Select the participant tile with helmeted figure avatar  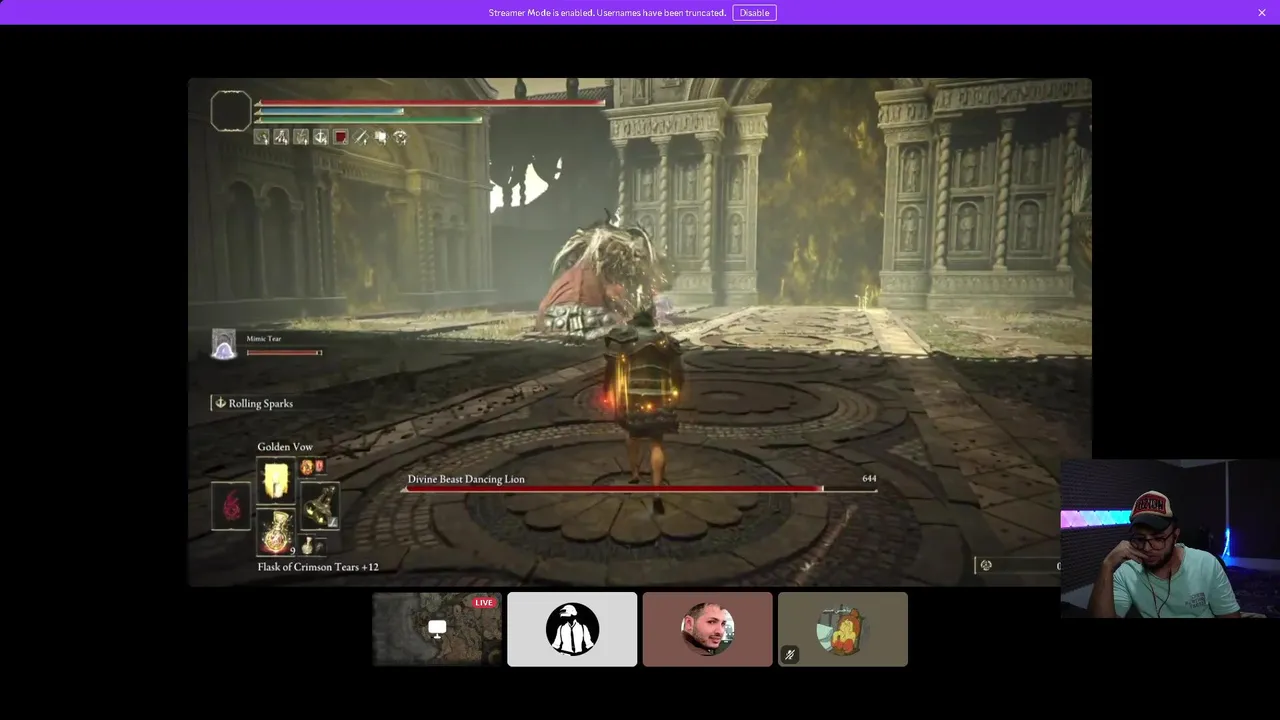[572, 629]
